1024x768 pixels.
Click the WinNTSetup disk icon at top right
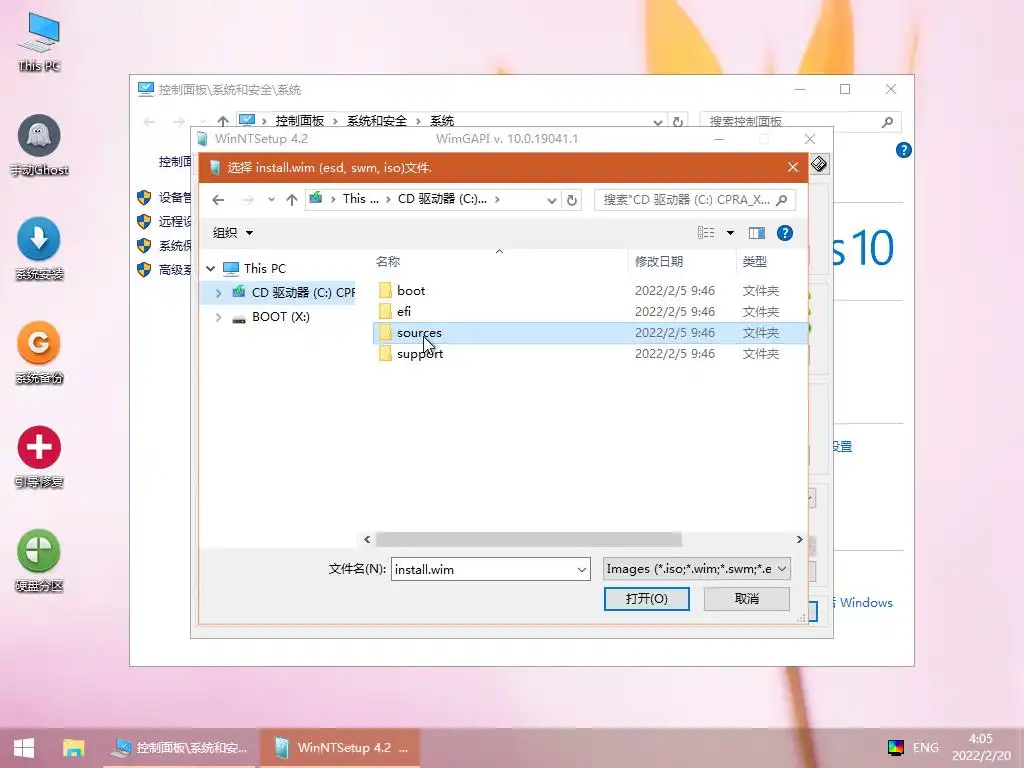(x=819, y=164)
